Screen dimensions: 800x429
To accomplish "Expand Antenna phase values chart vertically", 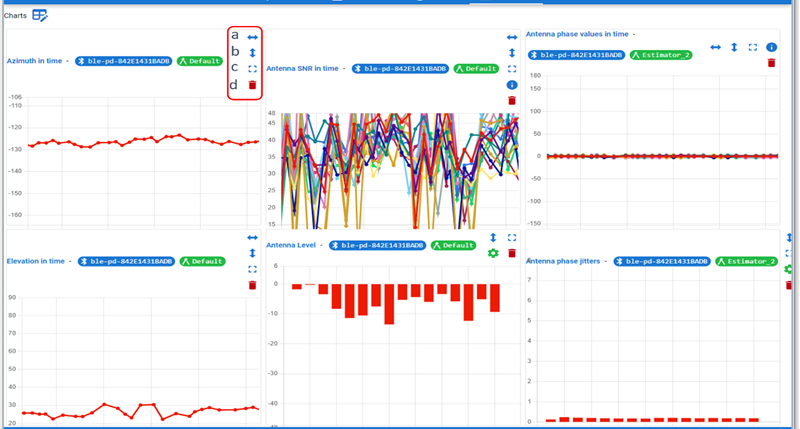I will [734, 47].
